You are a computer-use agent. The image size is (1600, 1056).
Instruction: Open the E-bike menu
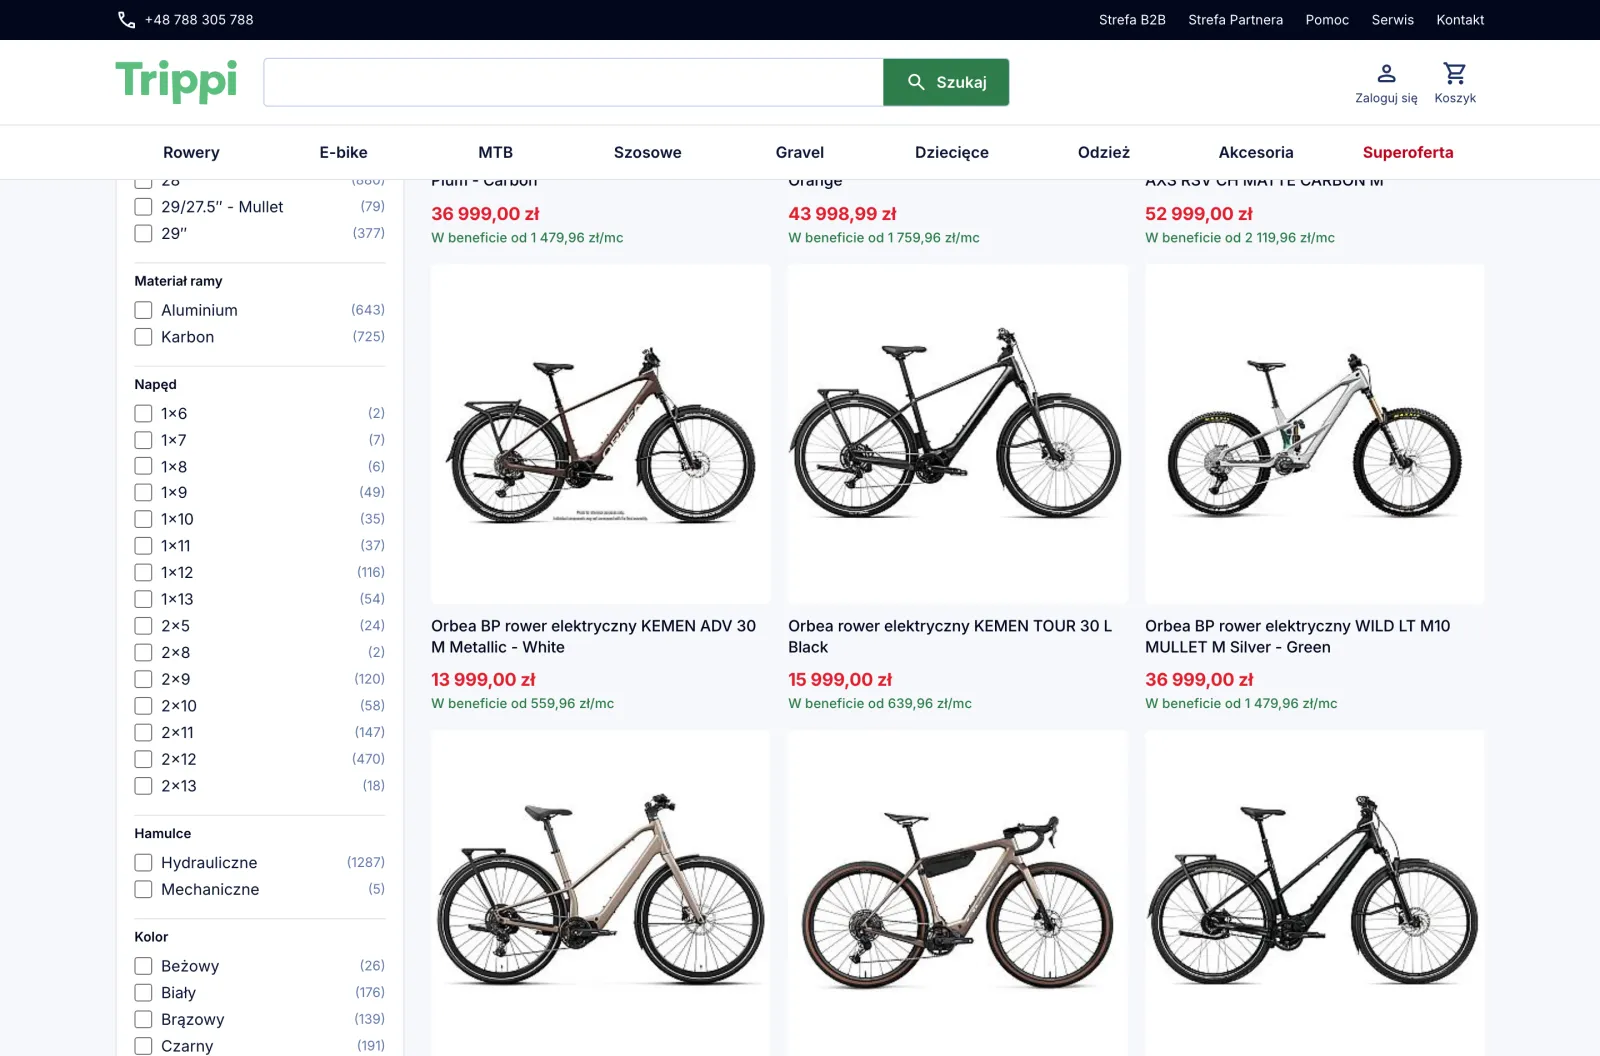[343, 152]
